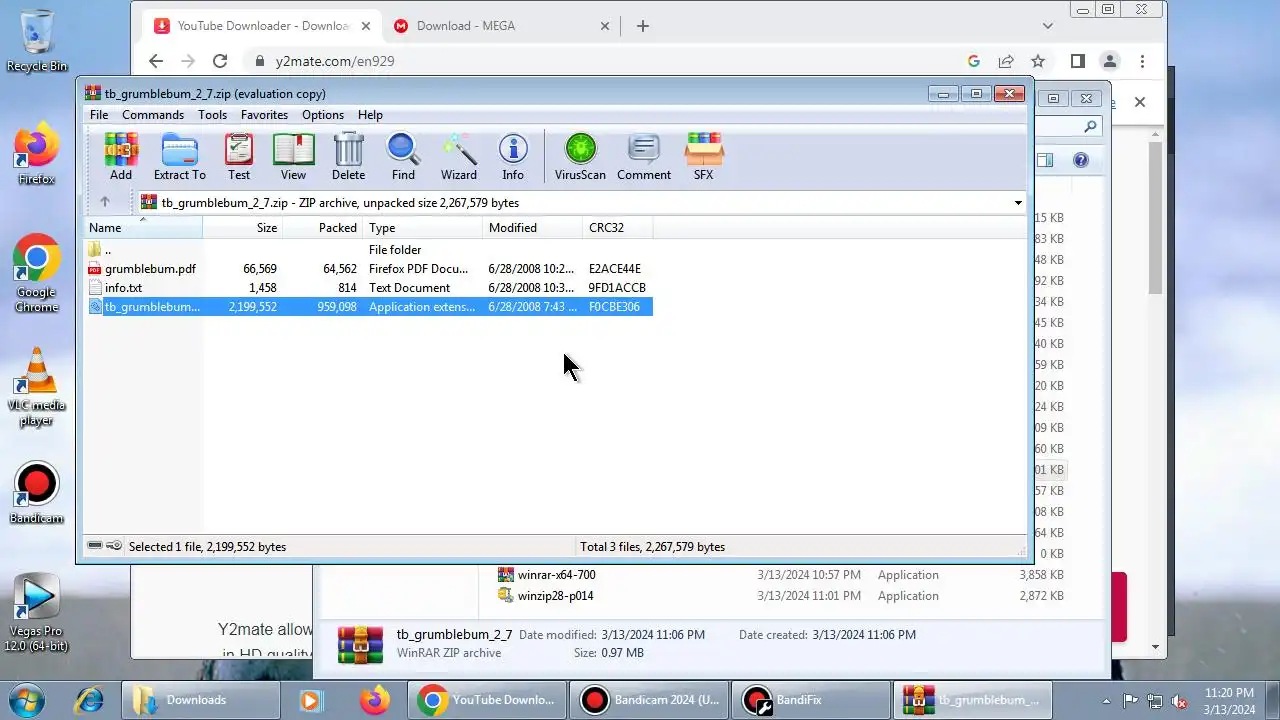Open Explorer help question mark icon

point(1080,160)
